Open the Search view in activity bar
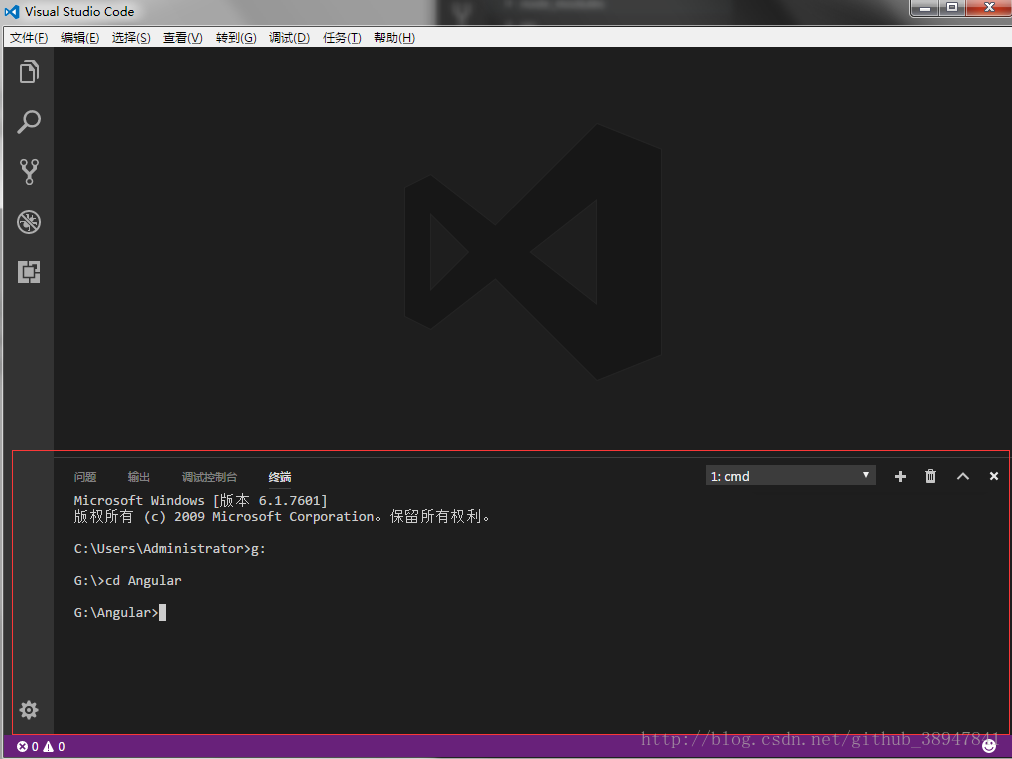Image resolution: width=1012 pixels, height=759 pixels. [29, 121]
